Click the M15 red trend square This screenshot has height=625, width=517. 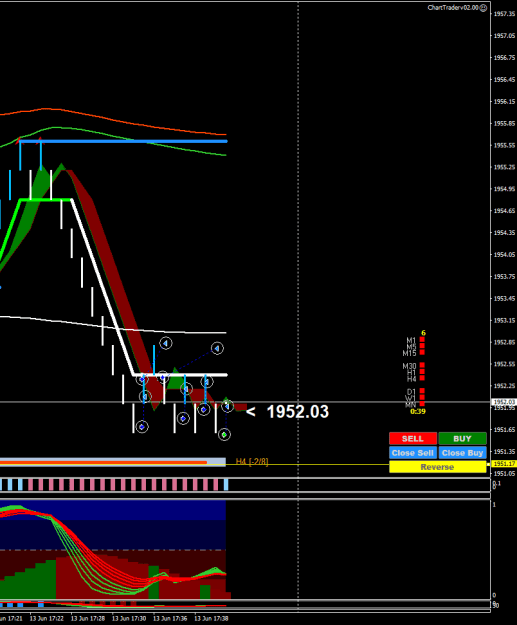coord(422,352)
